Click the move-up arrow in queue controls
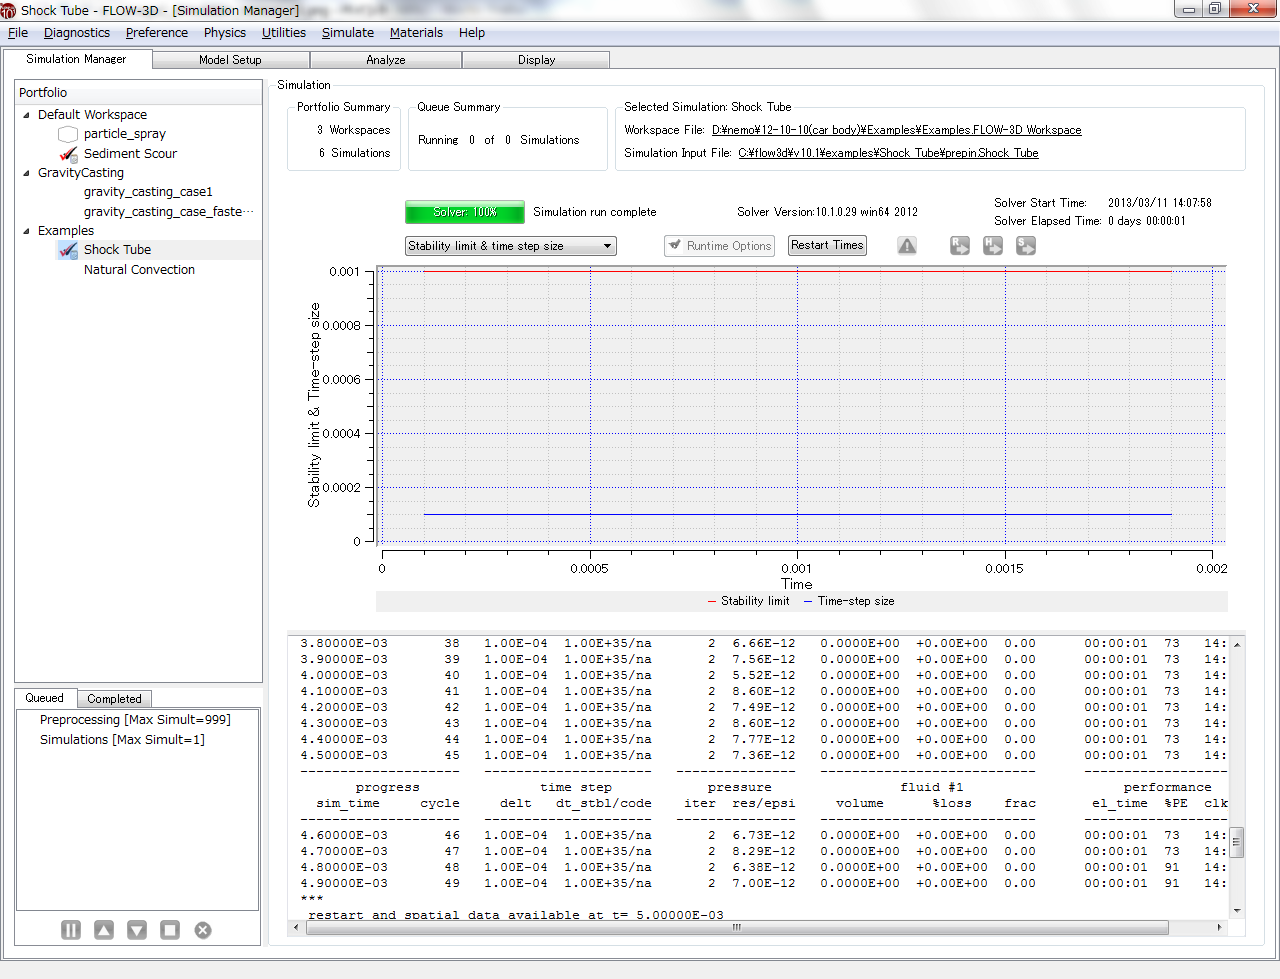 104,930
